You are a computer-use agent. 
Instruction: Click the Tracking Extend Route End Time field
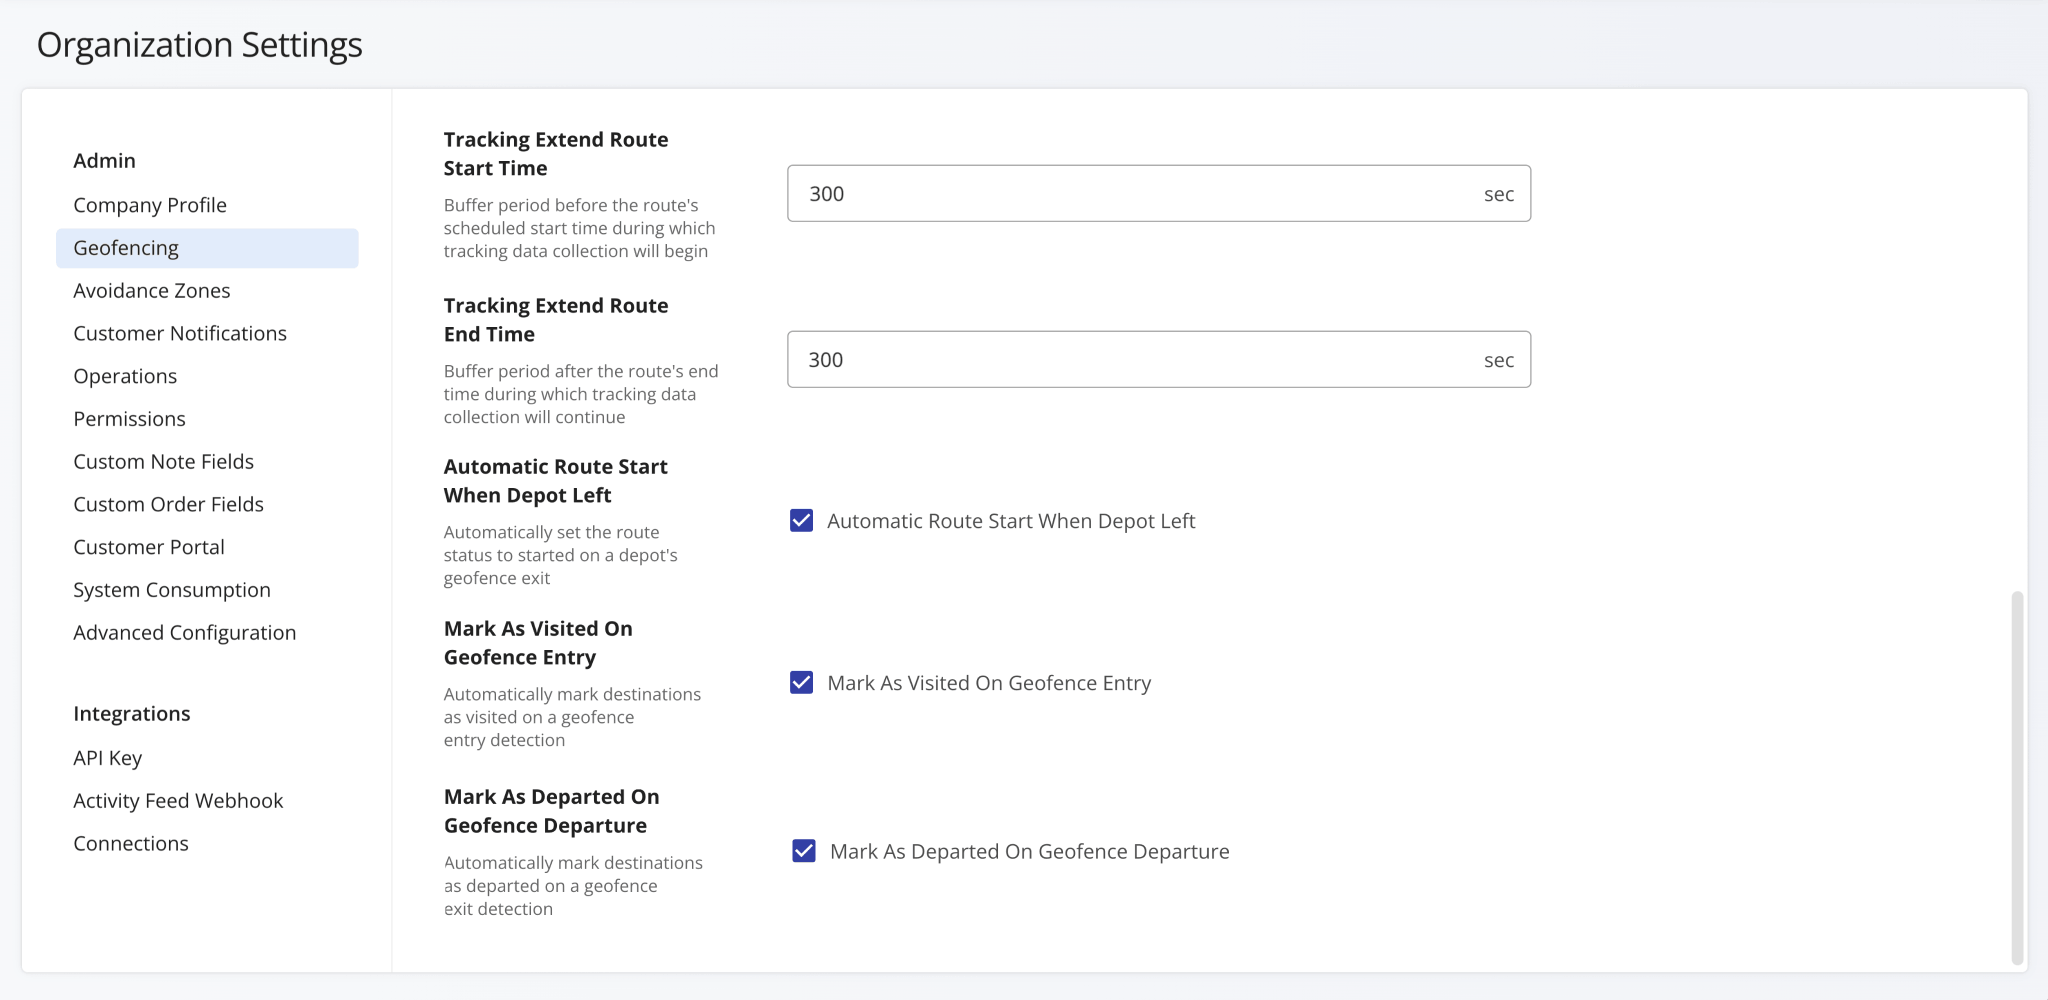click(x=1158, y=359)
